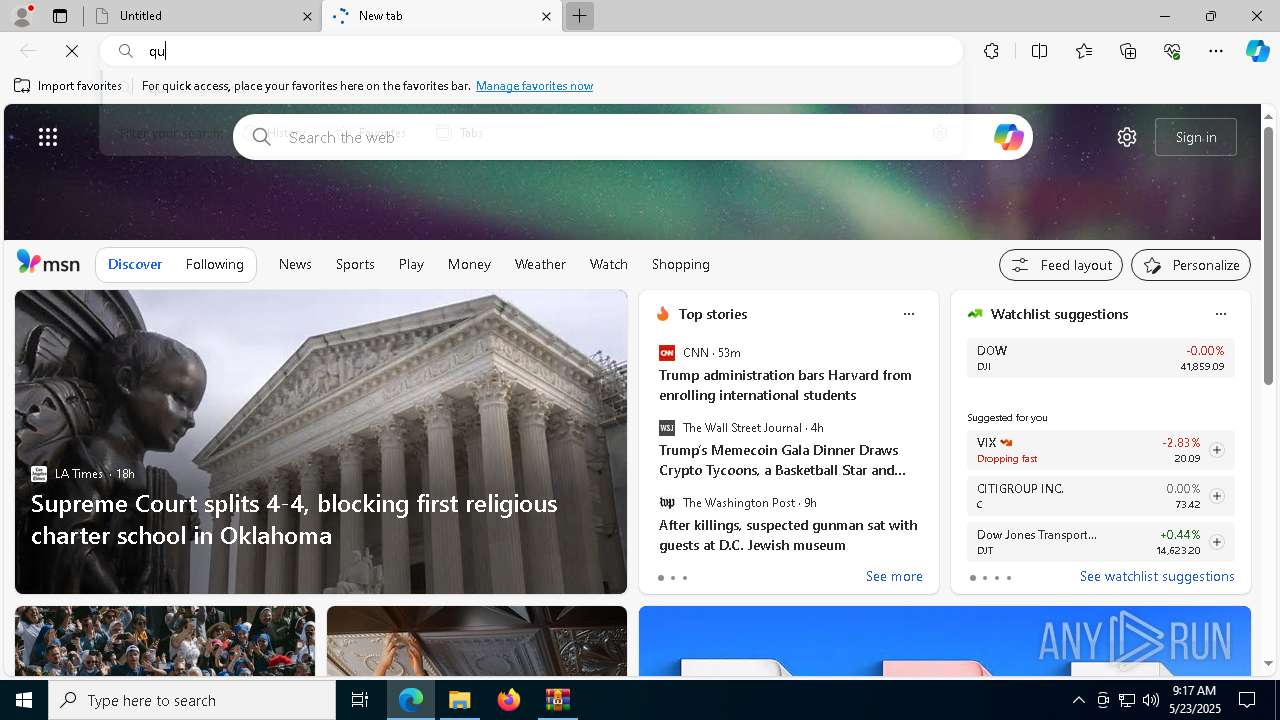1280x720 pixels.
Task: Open Supreme Court charter school article
Action: [x=294, y=519]
